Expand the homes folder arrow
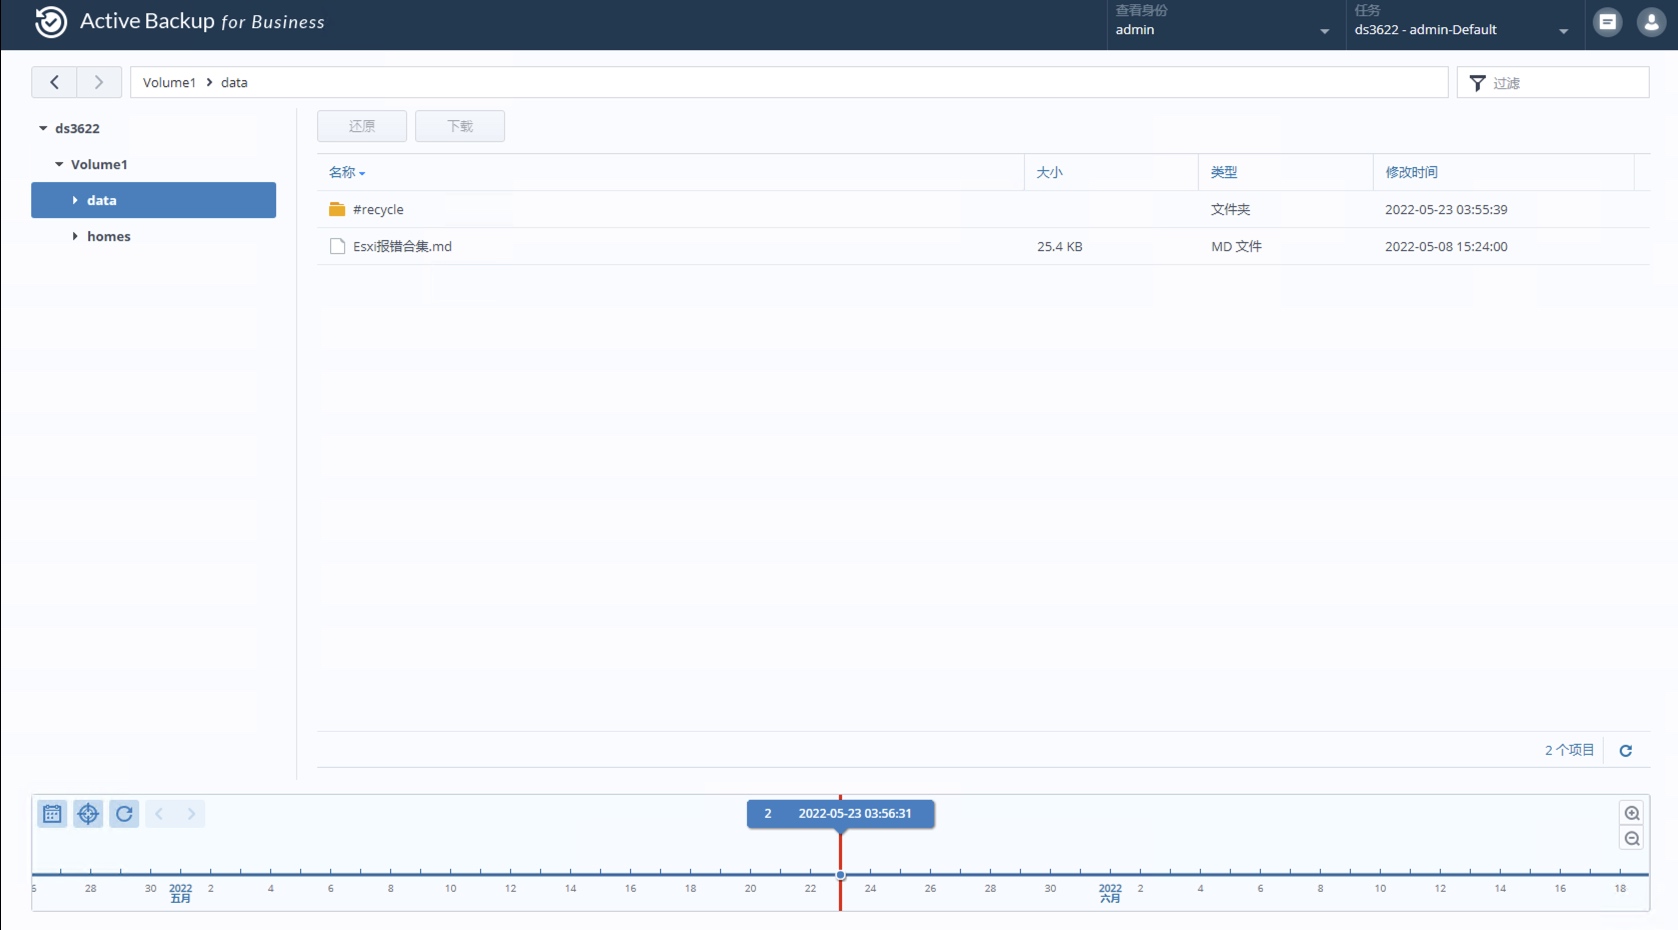 [x=75, y=236]
